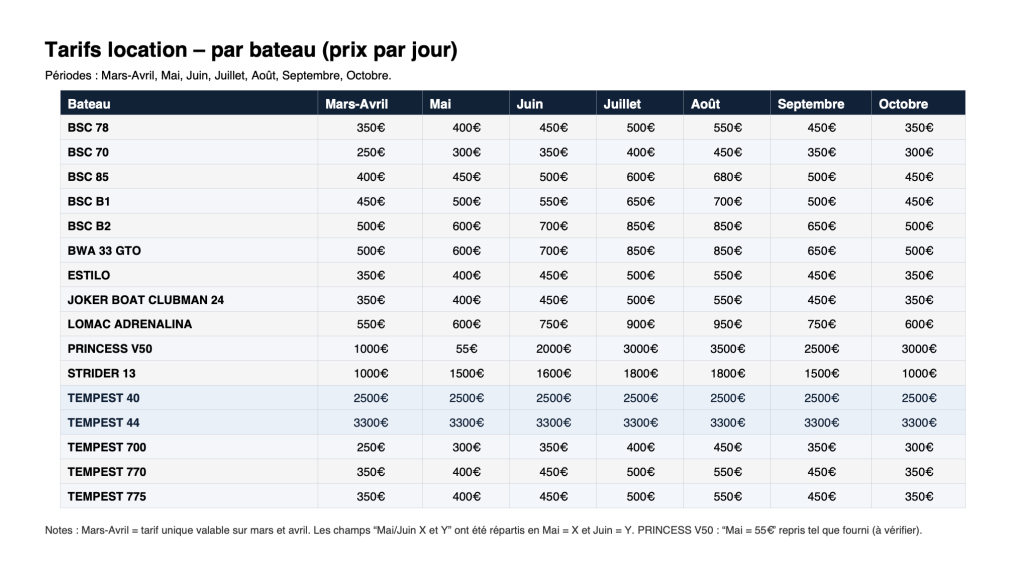This screenshot has height=579, width=1024.
Task: Select the BSC 78 row label
Action: click(88, 128)
